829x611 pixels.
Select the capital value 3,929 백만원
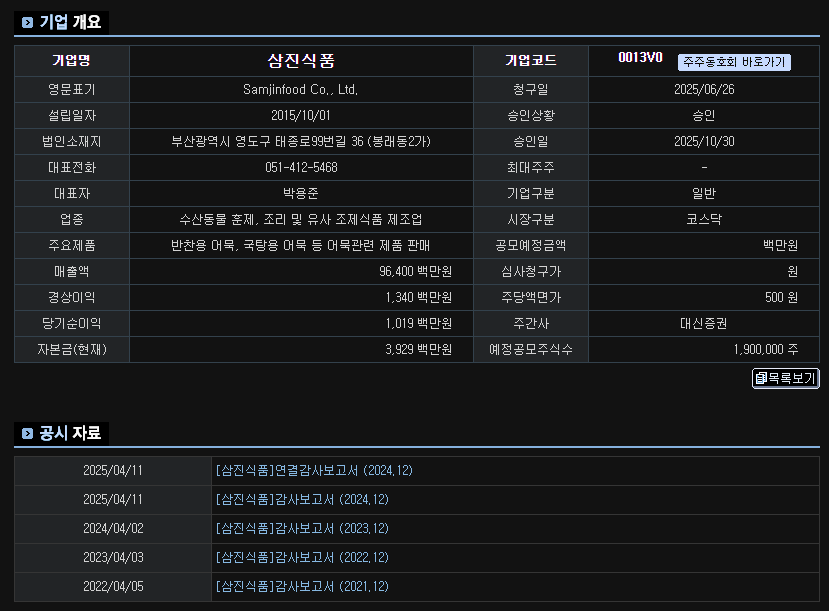click(x=419, y=349)
